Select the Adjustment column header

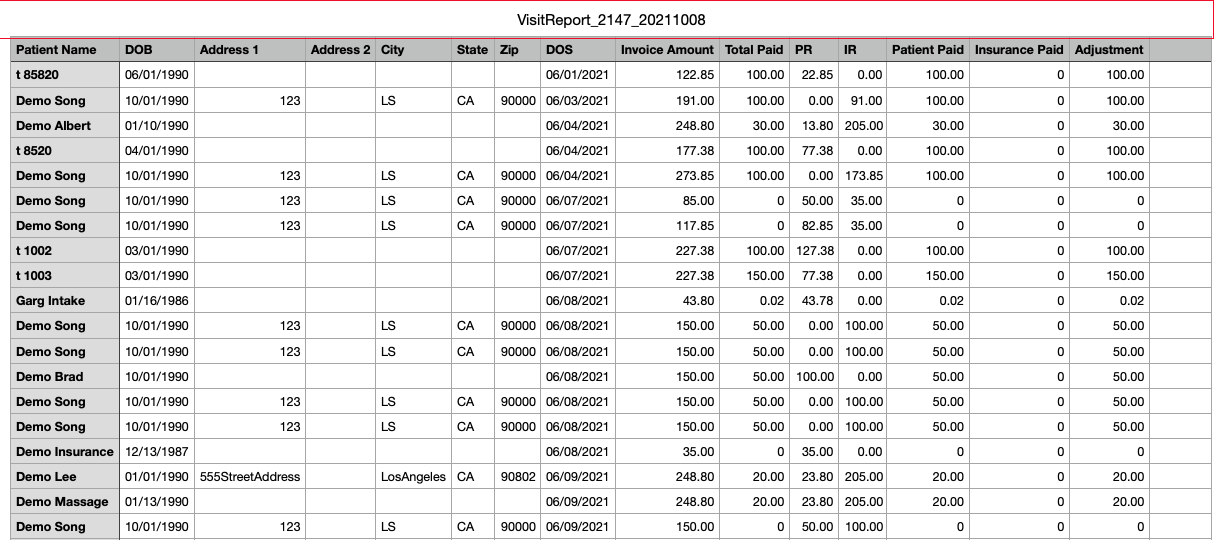point(1110,49)
